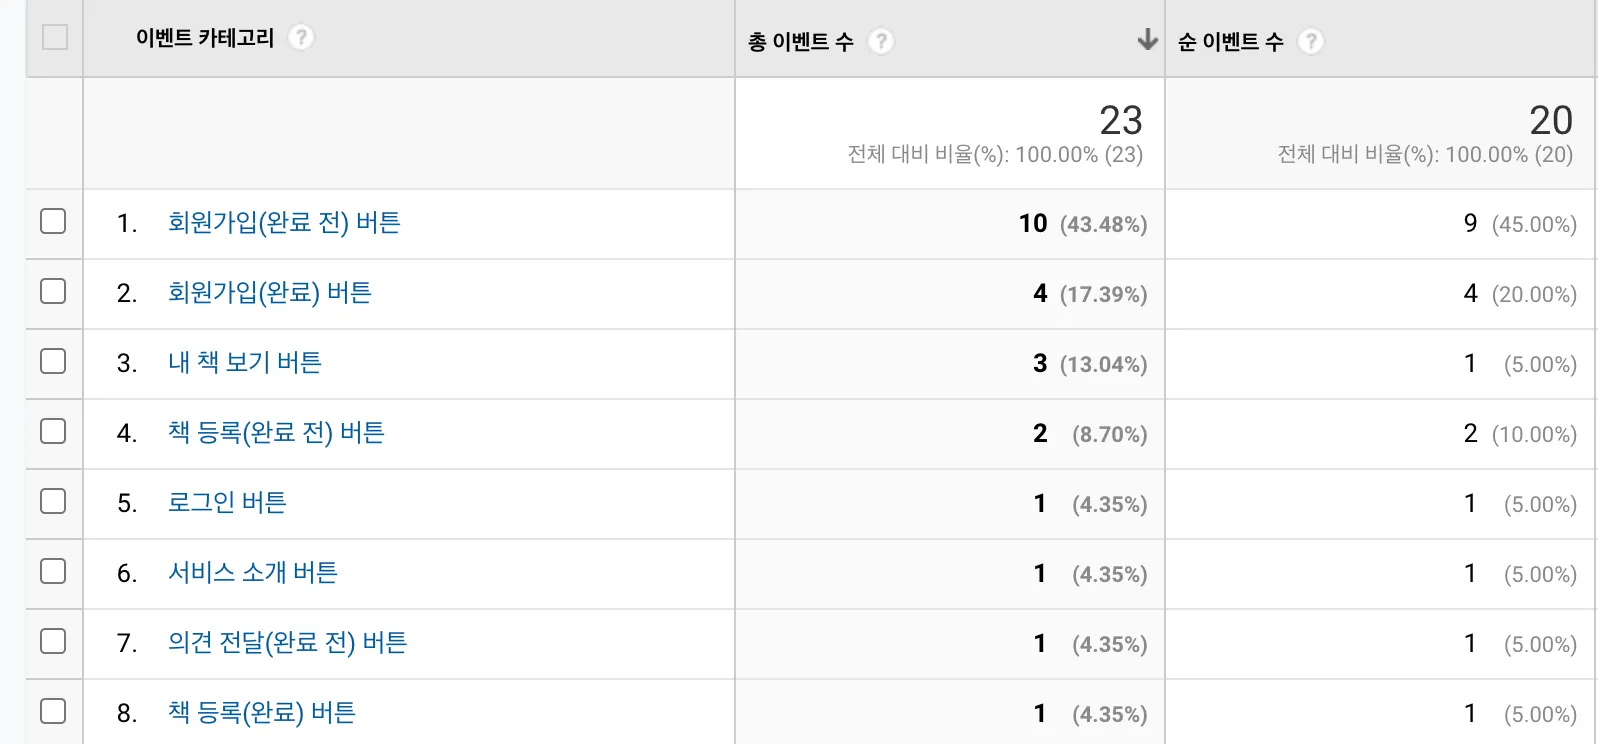Open 회원가입(완료 전) 버튼 category link
1598x744 pixels.
(x=284, y=222)
